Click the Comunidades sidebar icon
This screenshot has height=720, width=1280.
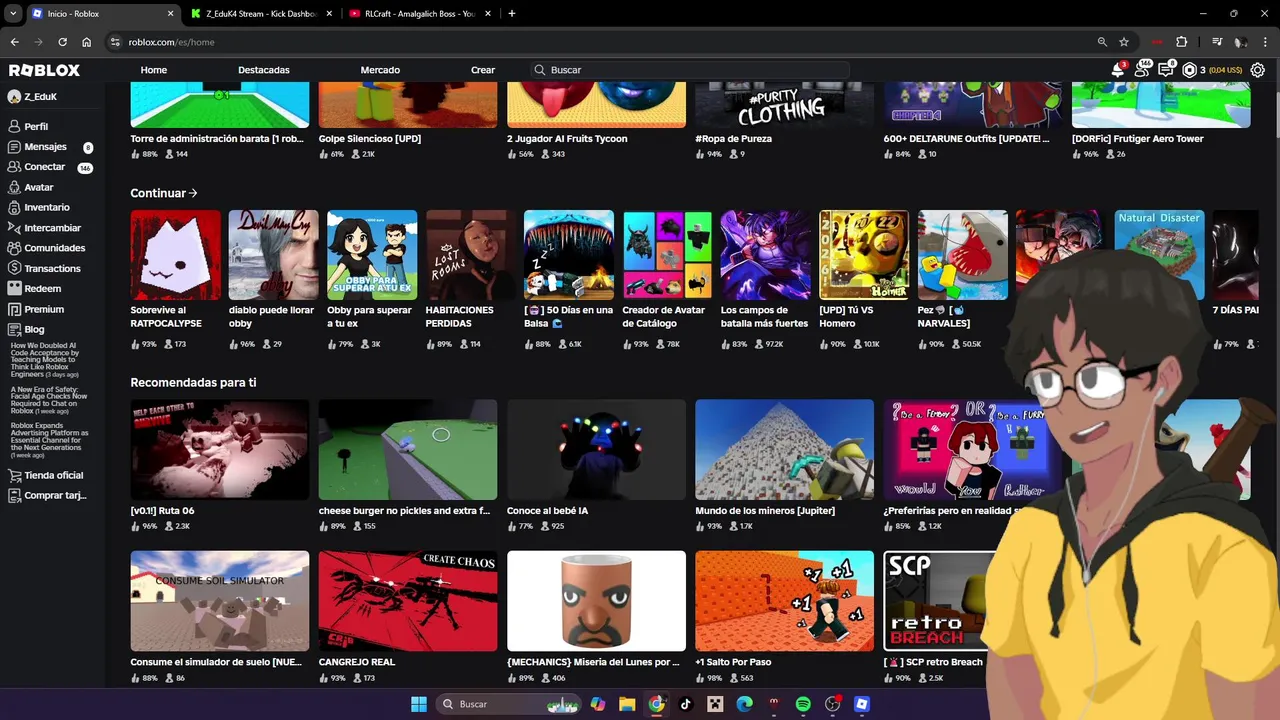(x=14, y=248)
